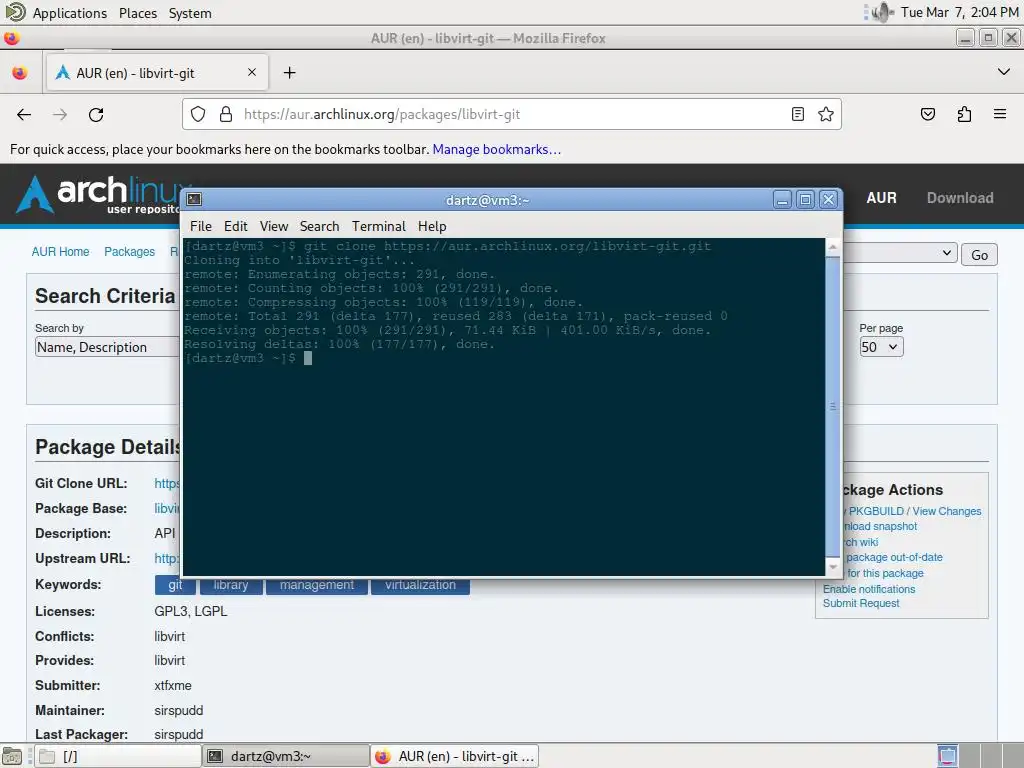This screenshot has height=768, width=1024.
Task: Click the virtualization keyword tag
Action: tap(421, 585)
